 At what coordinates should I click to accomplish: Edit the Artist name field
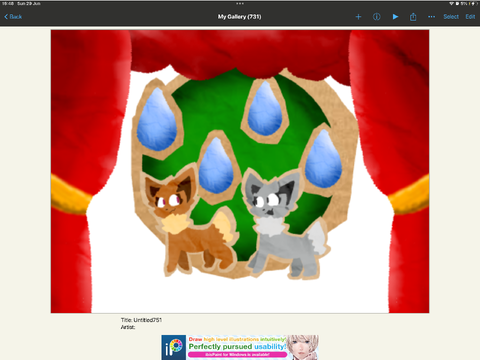[x=128, y=327]
